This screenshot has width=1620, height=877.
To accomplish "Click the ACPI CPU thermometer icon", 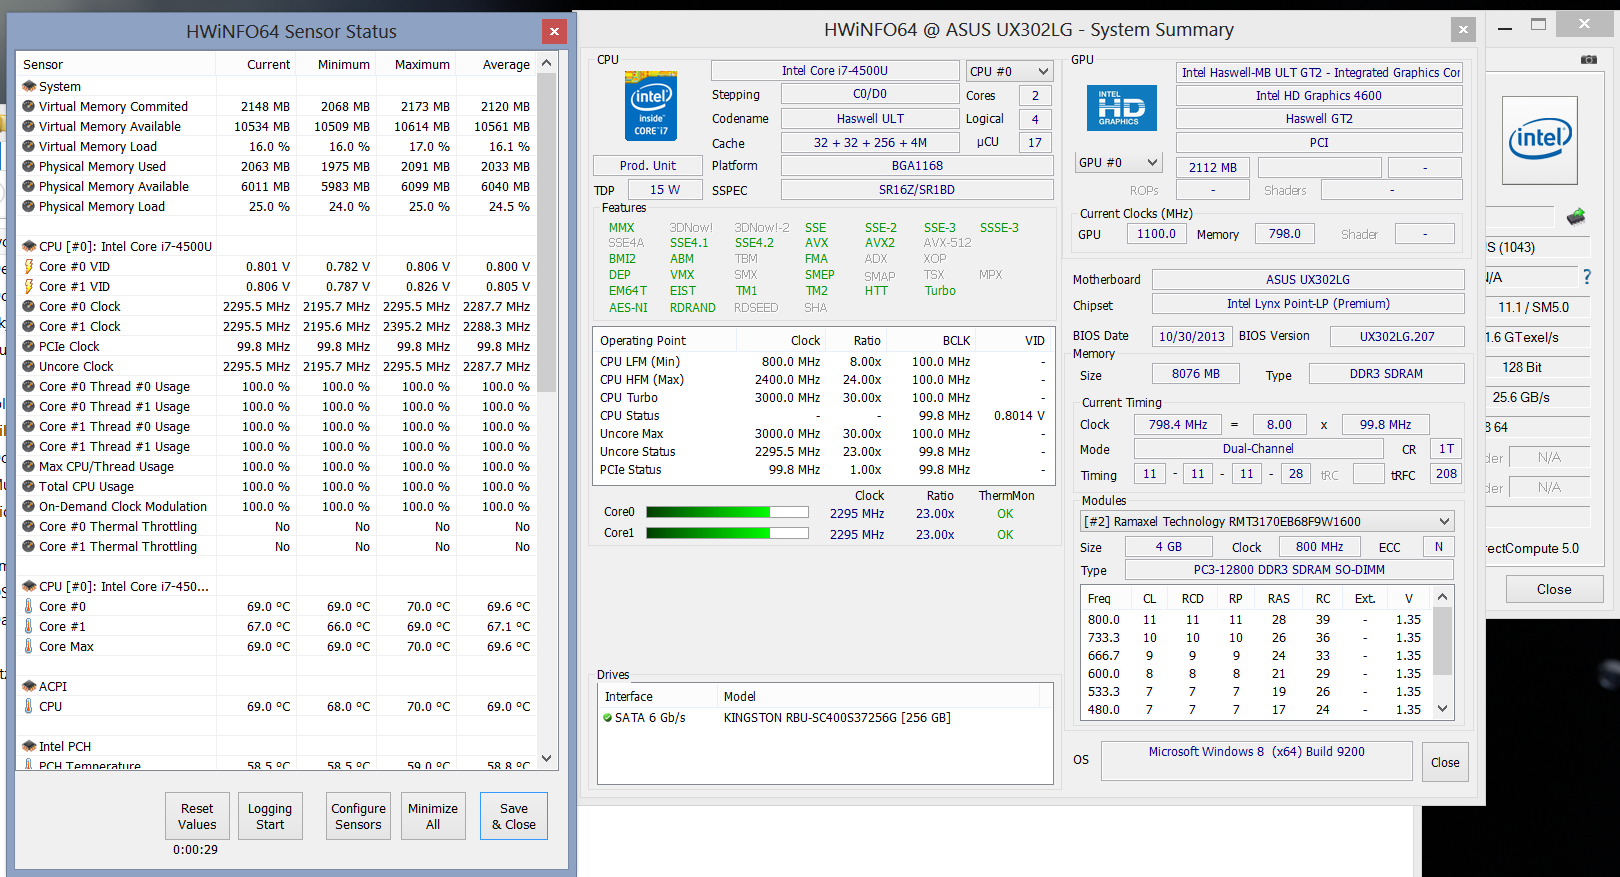I will click(29, 706).
